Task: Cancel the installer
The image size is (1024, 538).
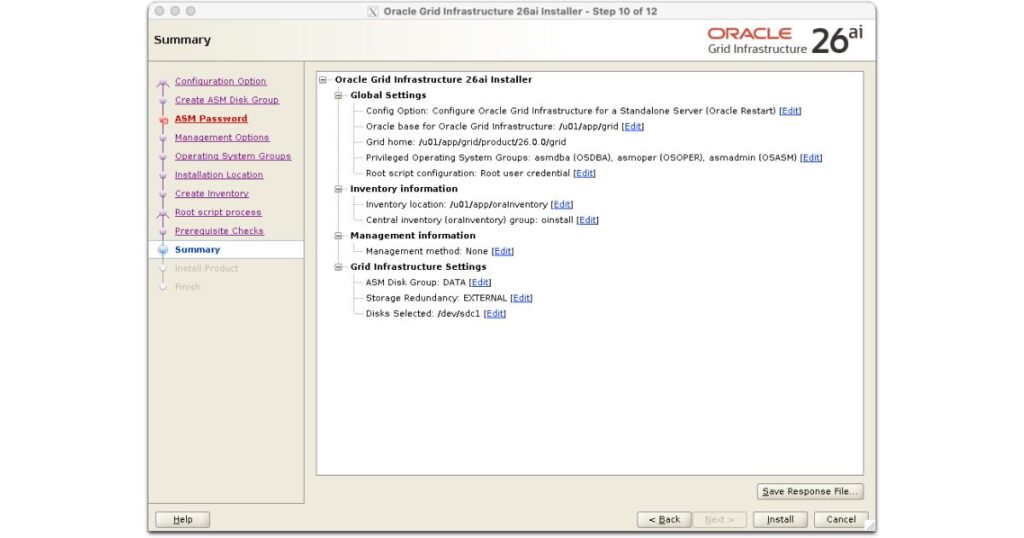Action: click(x=841, y=520)
